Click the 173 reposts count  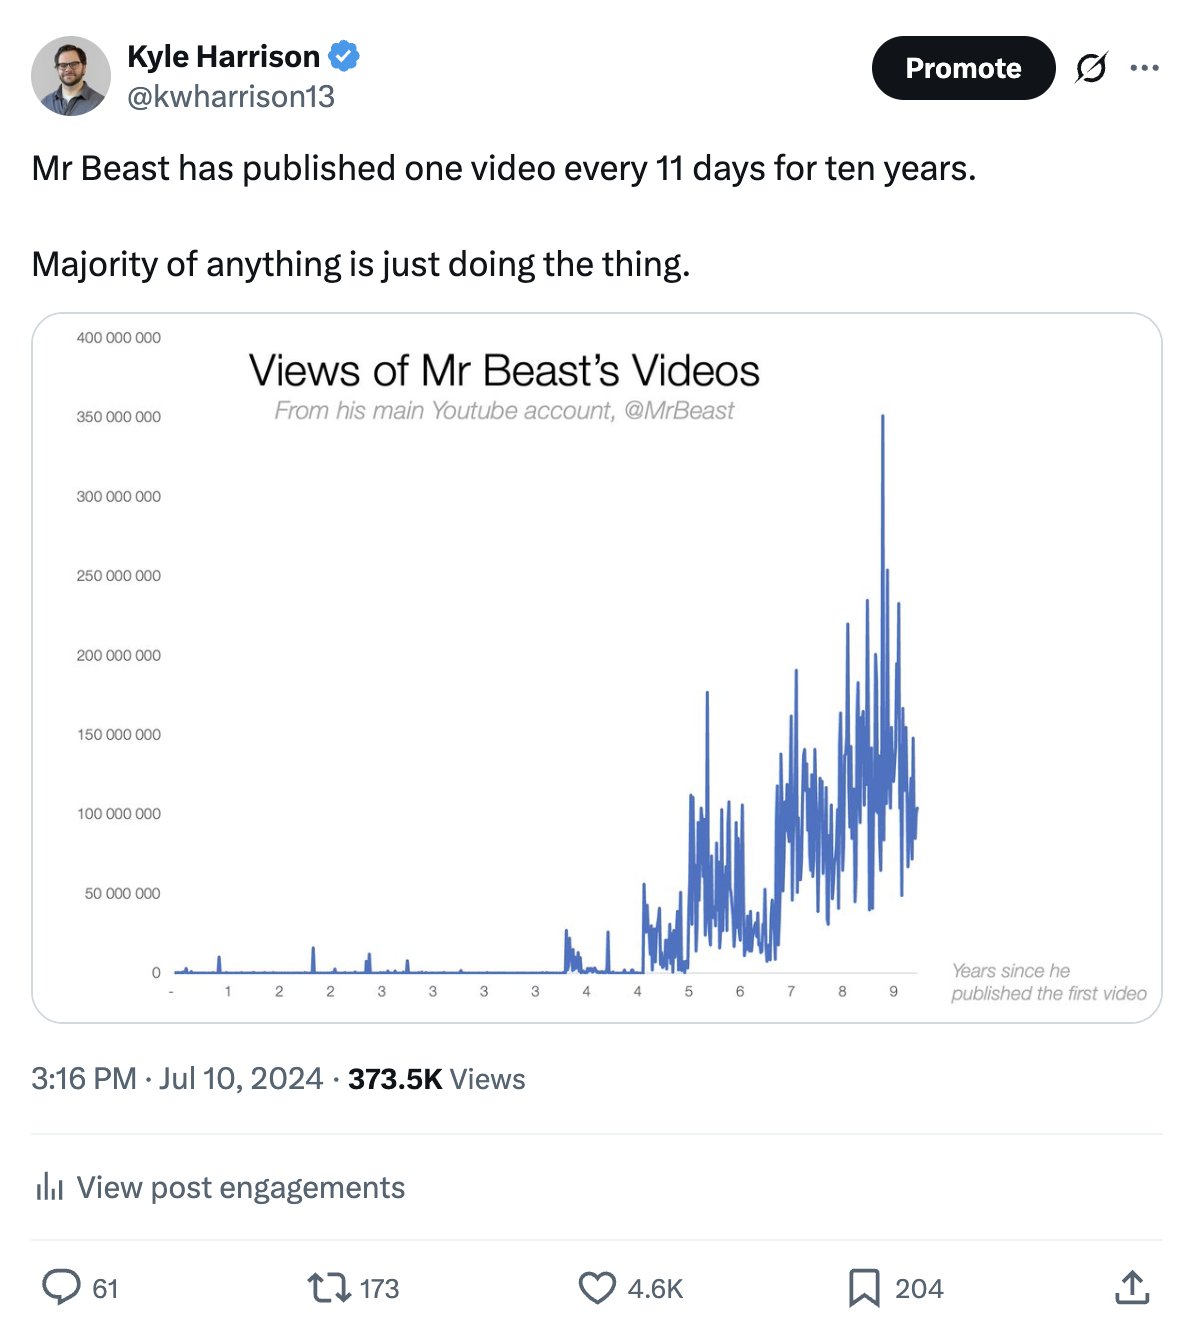(x=379, y=1288)
